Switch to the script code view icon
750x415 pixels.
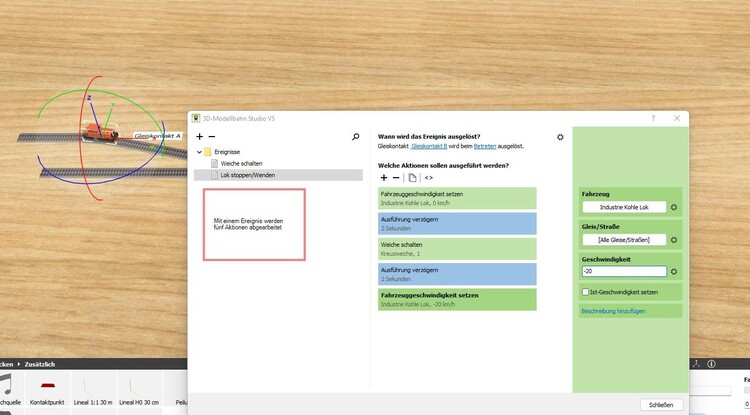click(x=429, y=178)
